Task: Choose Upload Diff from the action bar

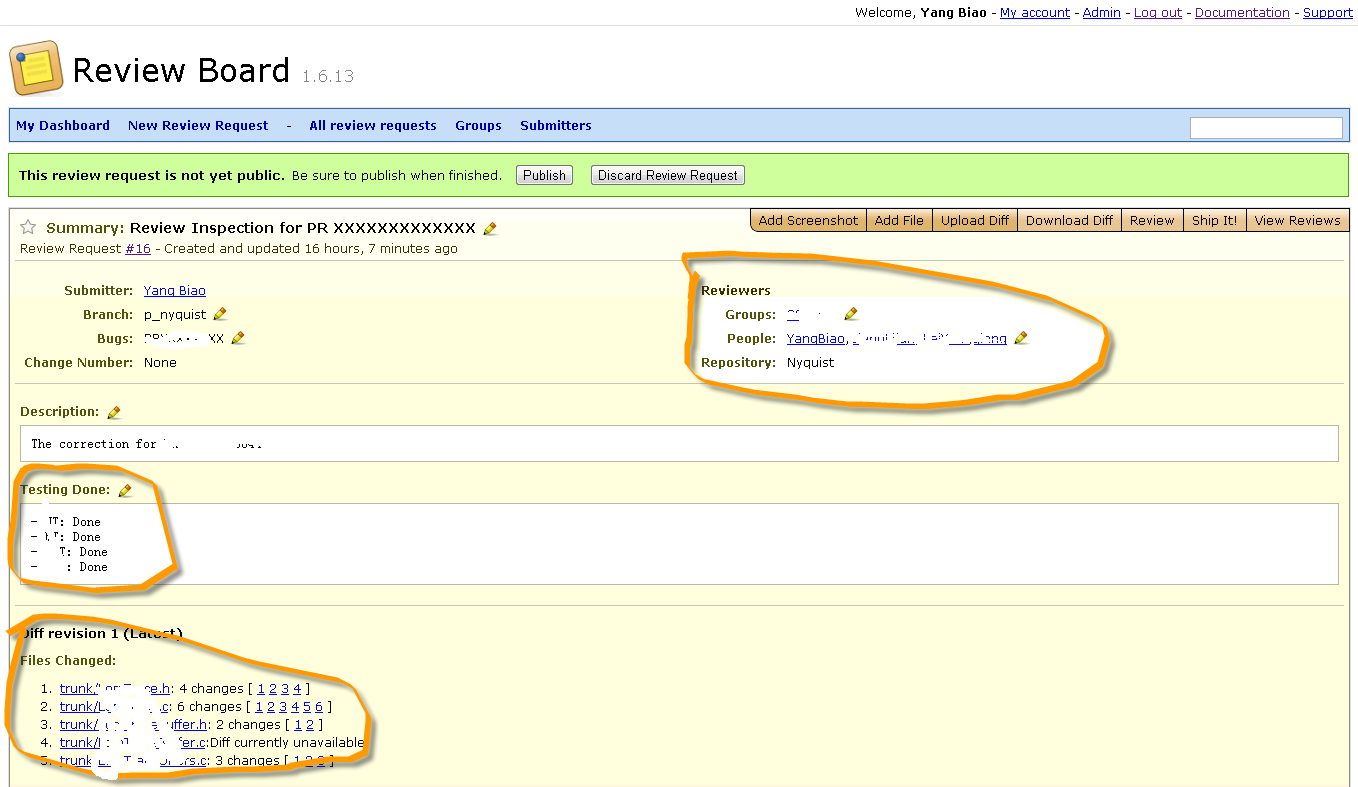Action: [975, 220]
